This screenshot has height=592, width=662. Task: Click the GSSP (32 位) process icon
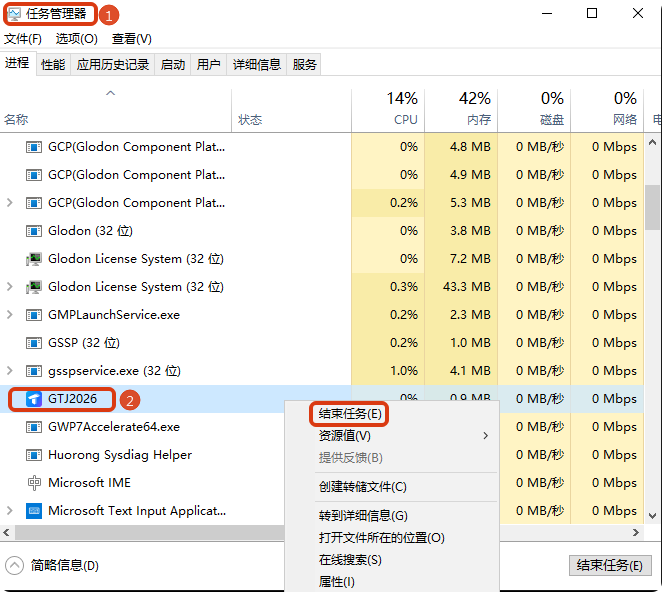[x=34, y=343]
